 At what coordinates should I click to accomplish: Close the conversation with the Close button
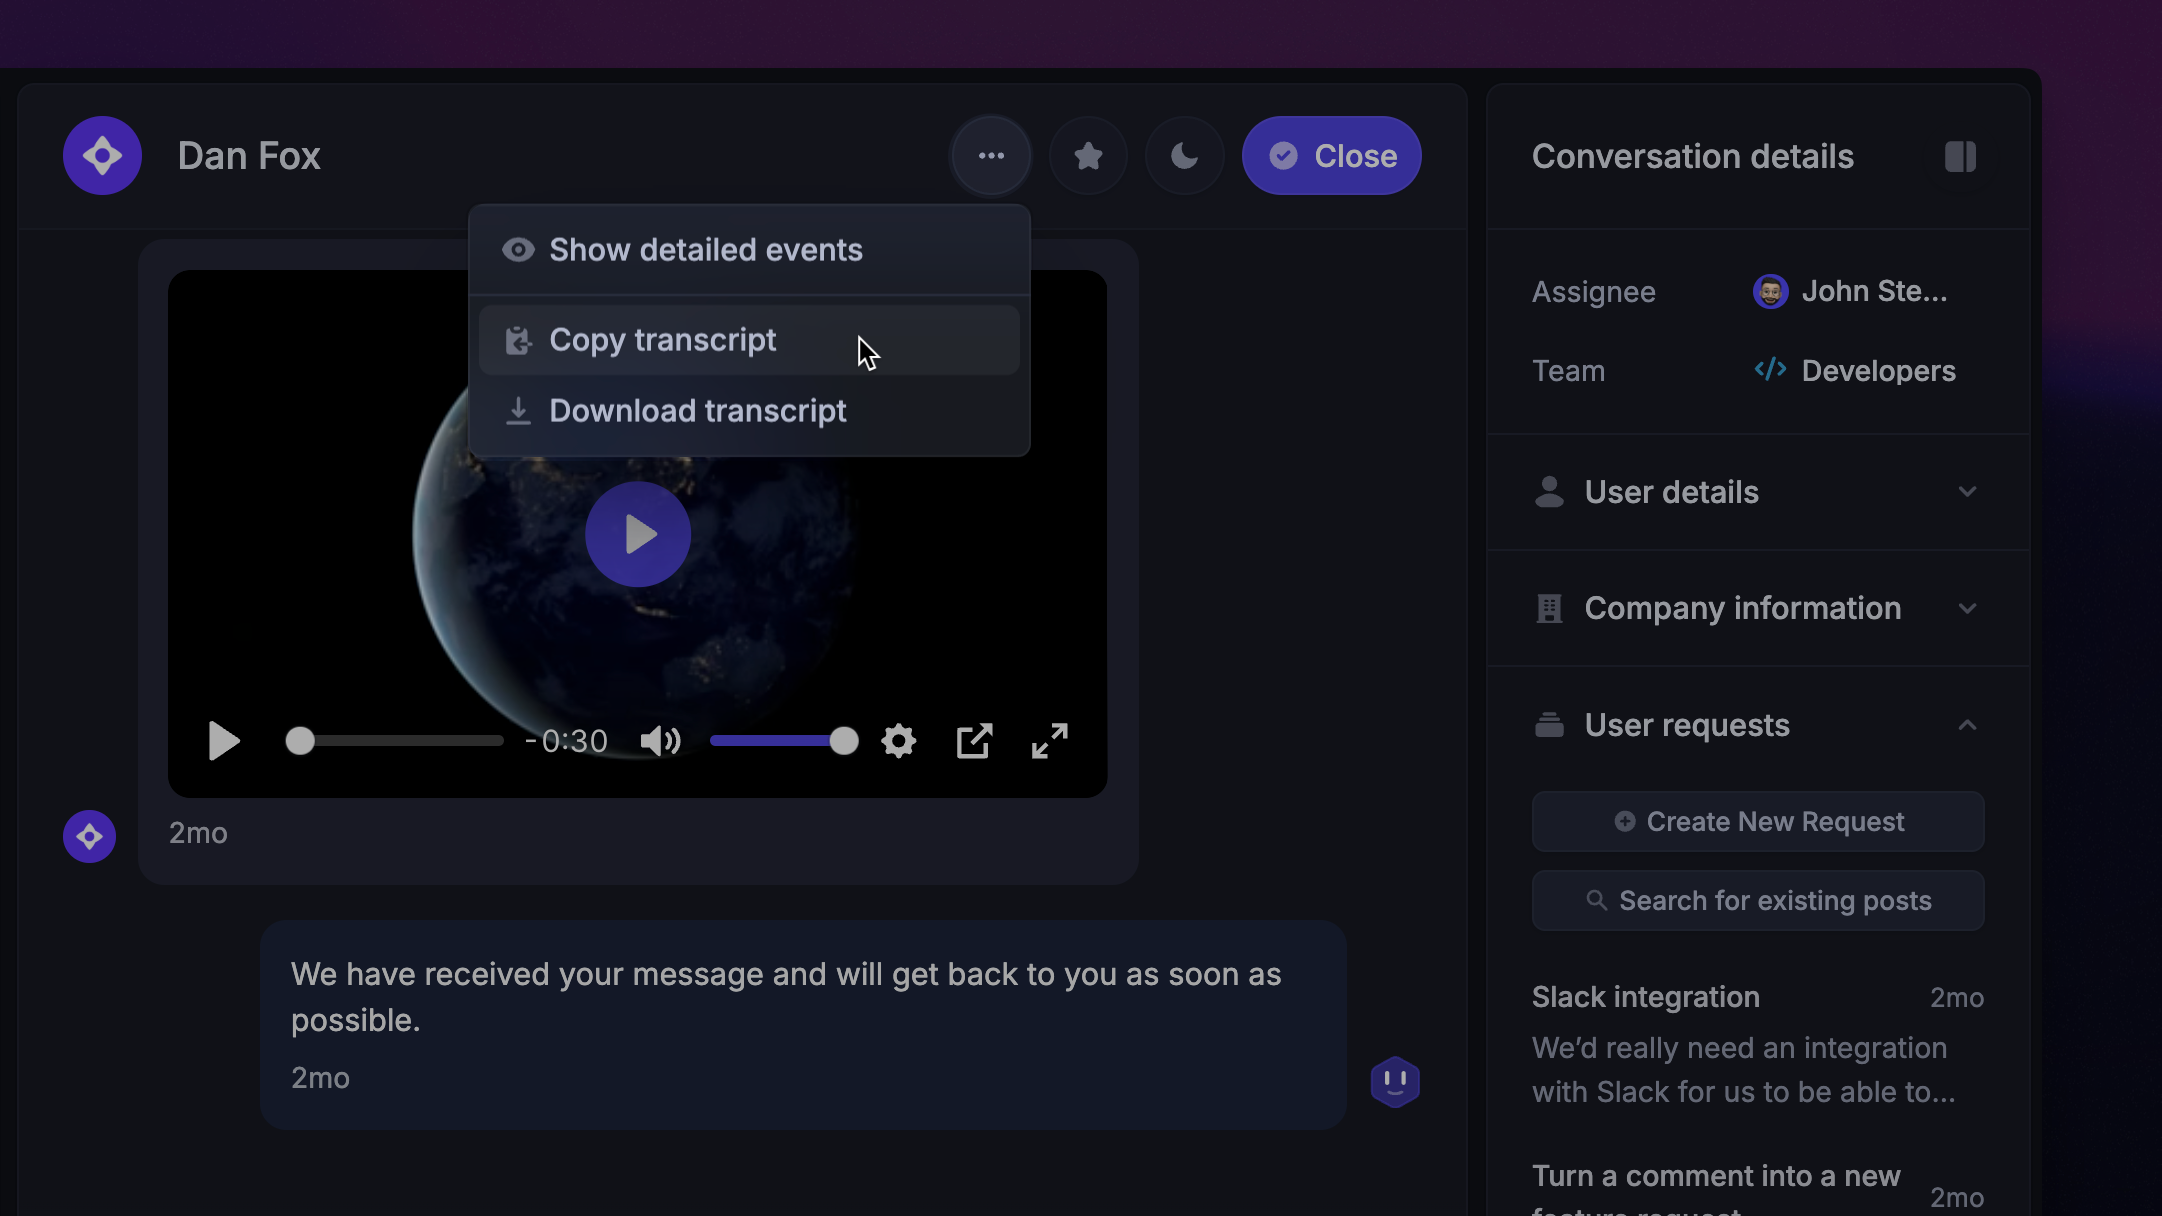1331,156
